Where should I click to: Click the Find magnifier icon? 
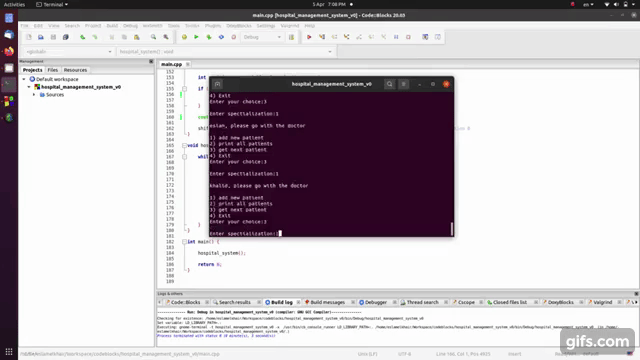(153, 37)
